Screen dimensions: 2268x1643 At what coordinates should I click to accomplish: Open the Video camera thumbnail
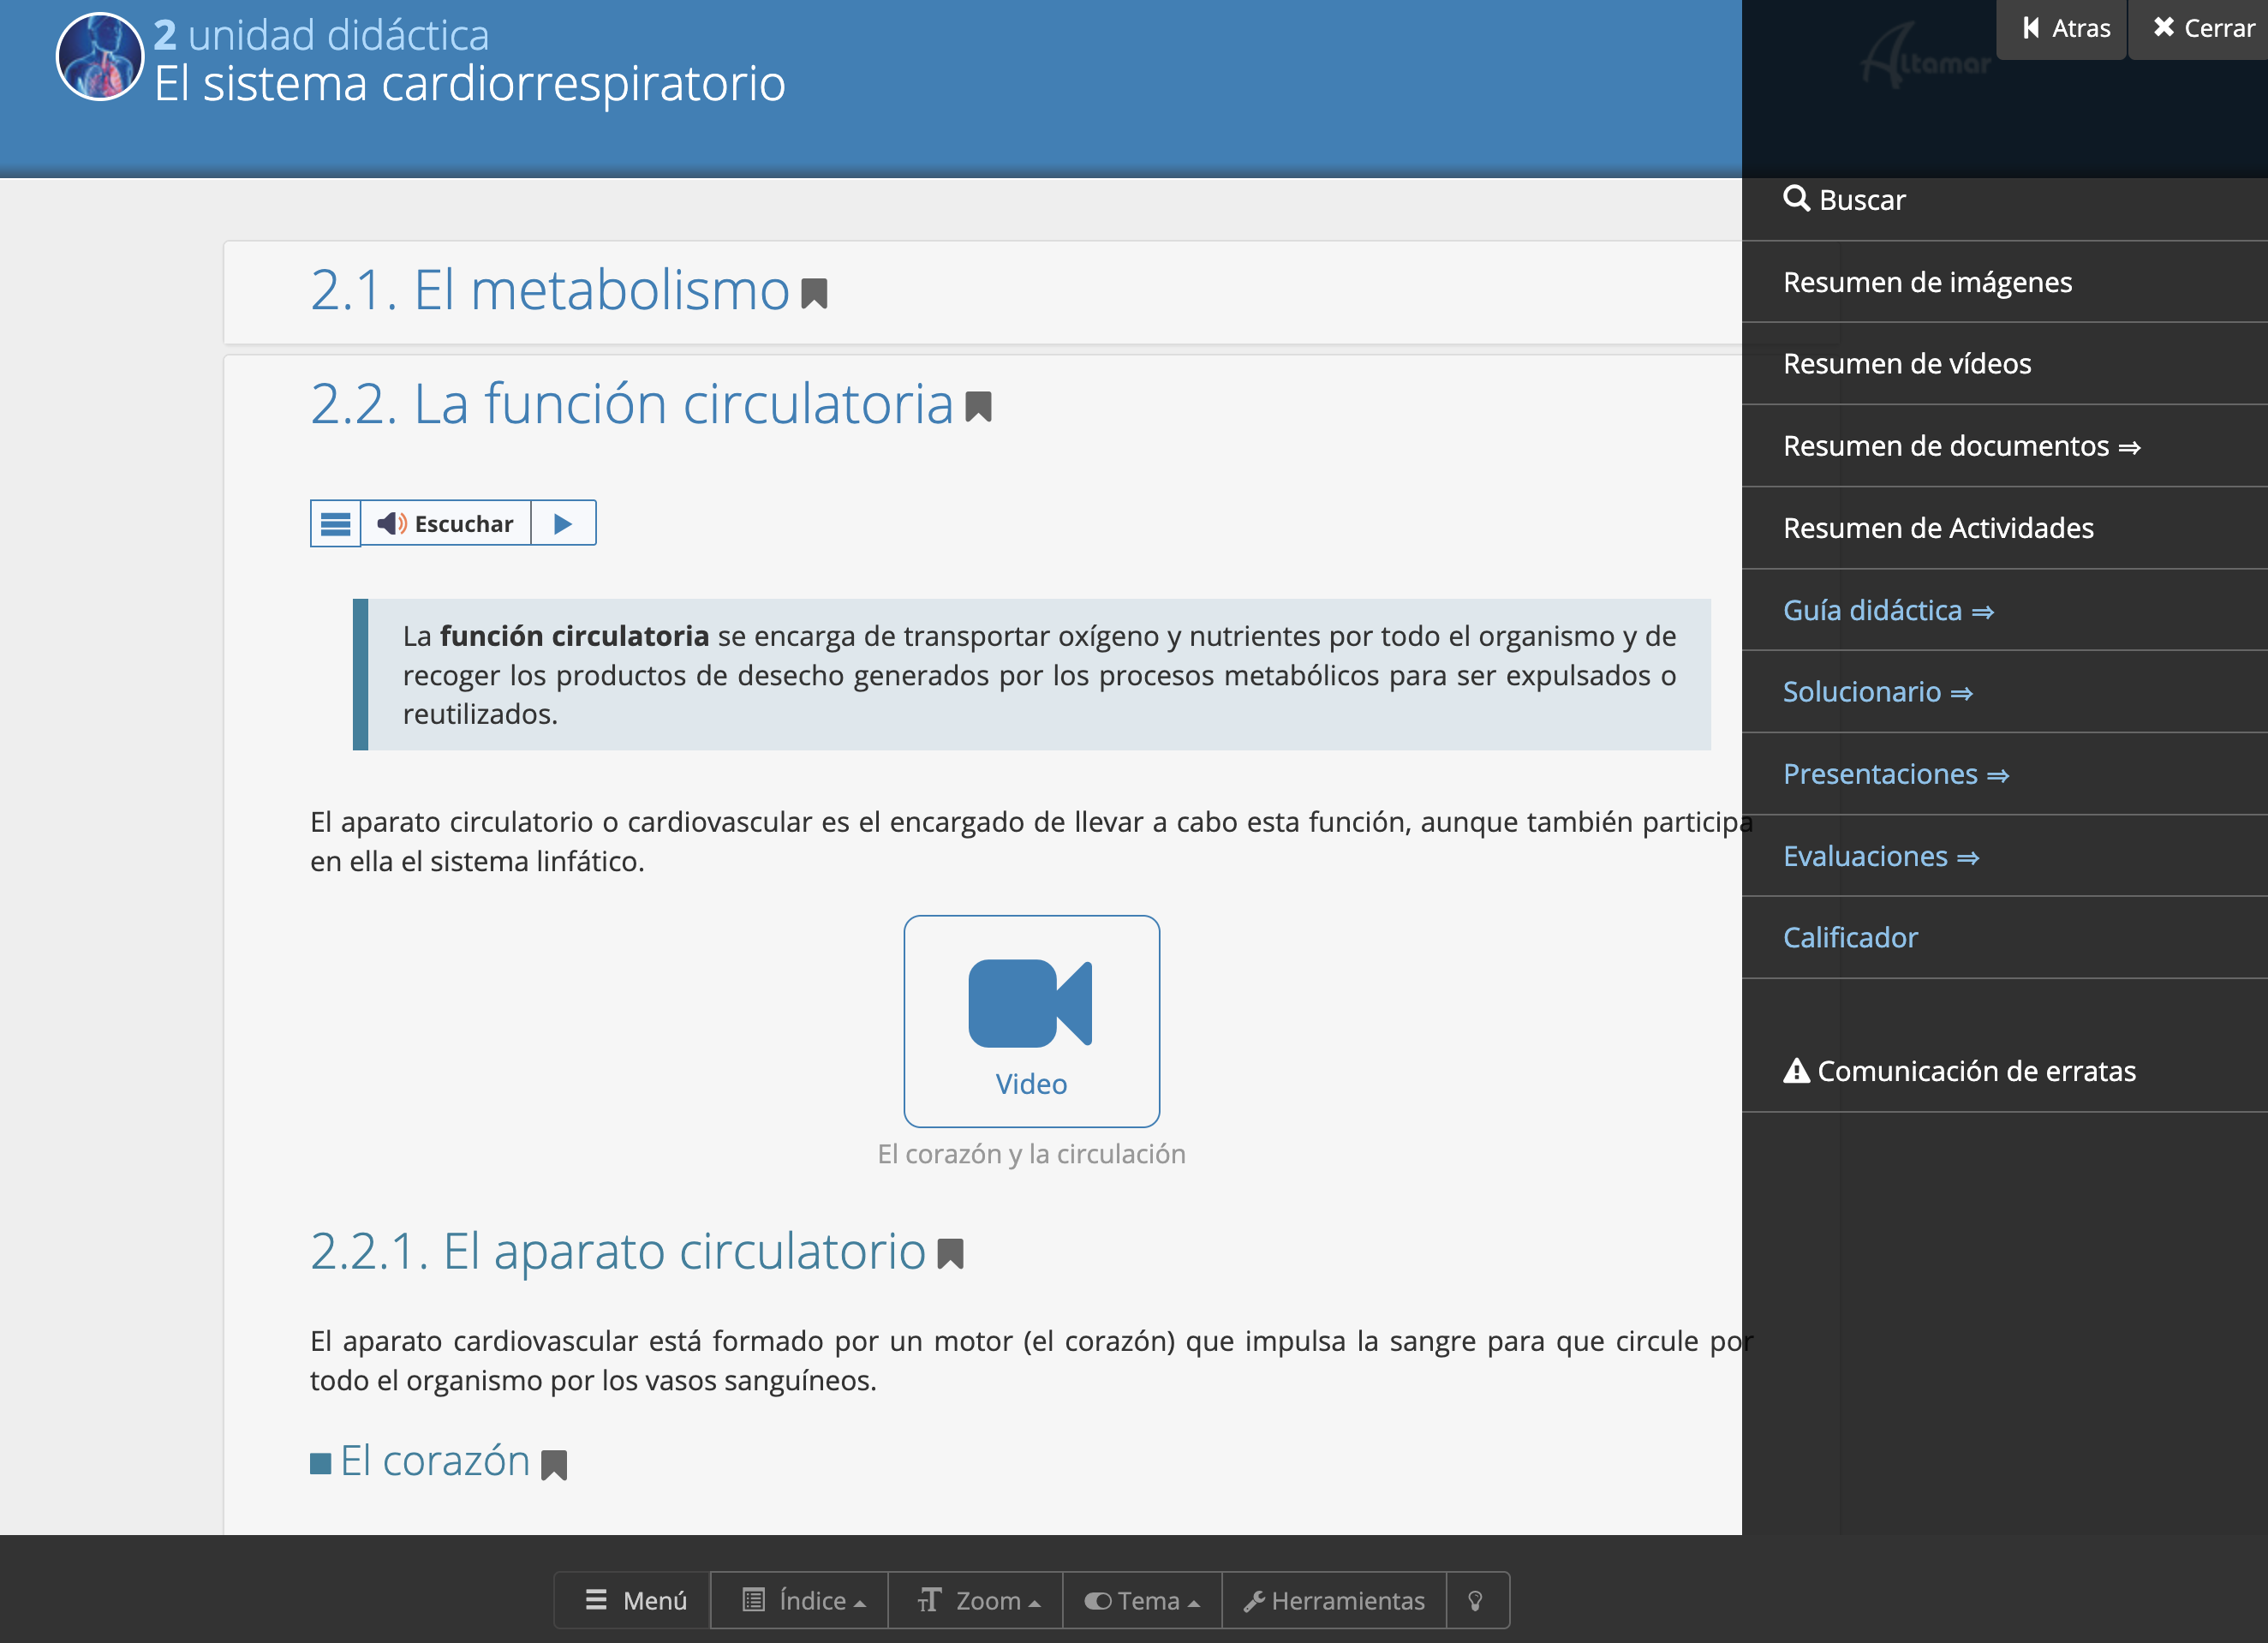(1031, 1021)
